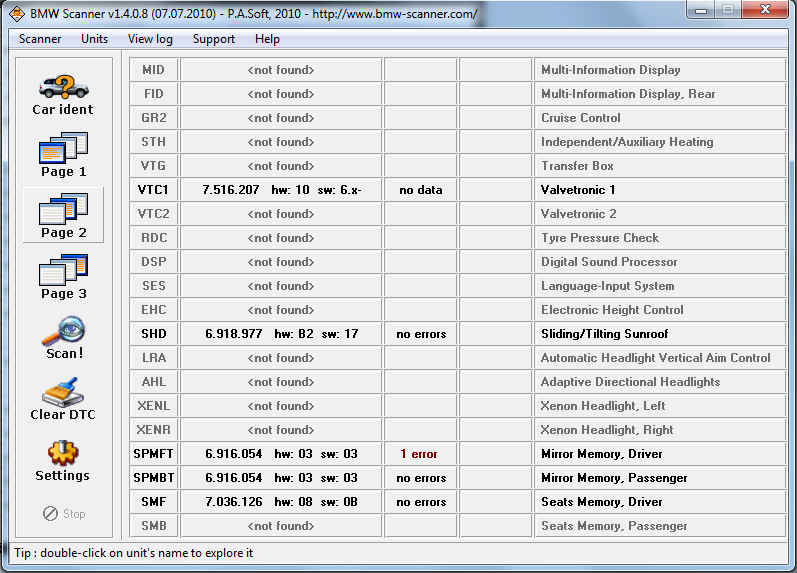Click the SHD sunroof unit button
797x573 pixels.
tap(154, 334)
